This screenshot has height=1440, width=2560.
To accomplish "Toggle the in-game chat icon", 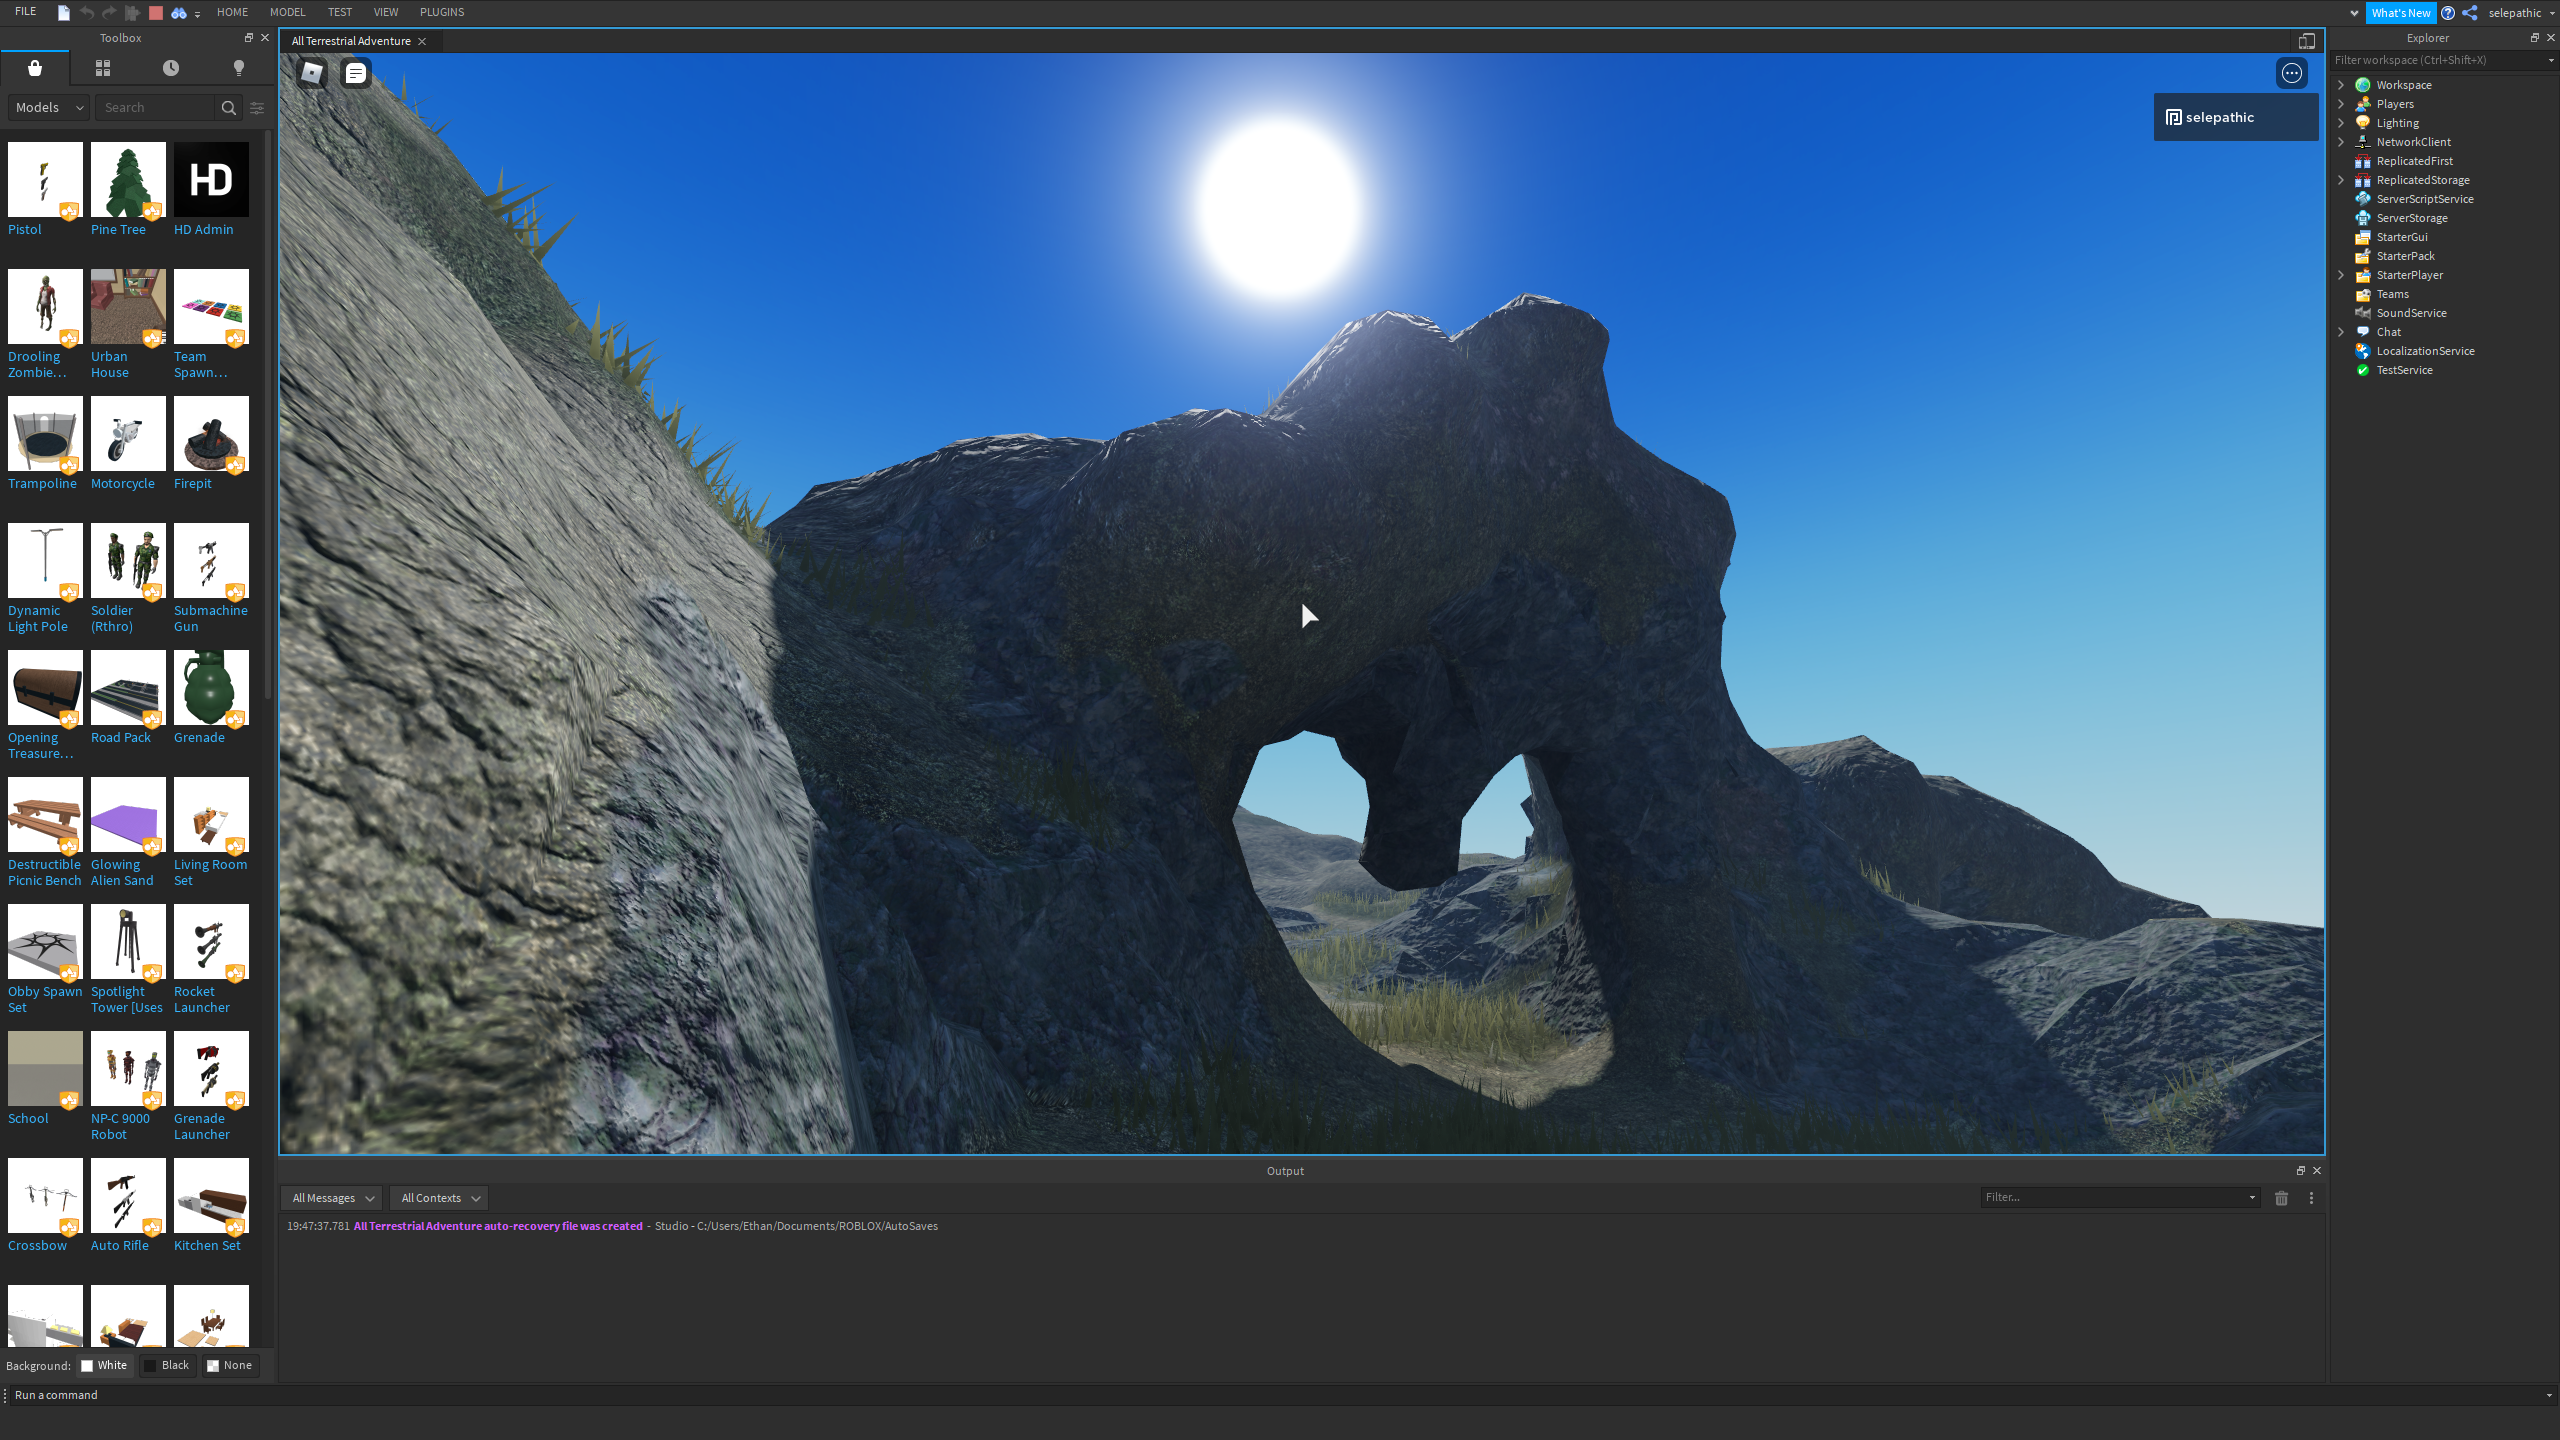I will click(356, 73).
